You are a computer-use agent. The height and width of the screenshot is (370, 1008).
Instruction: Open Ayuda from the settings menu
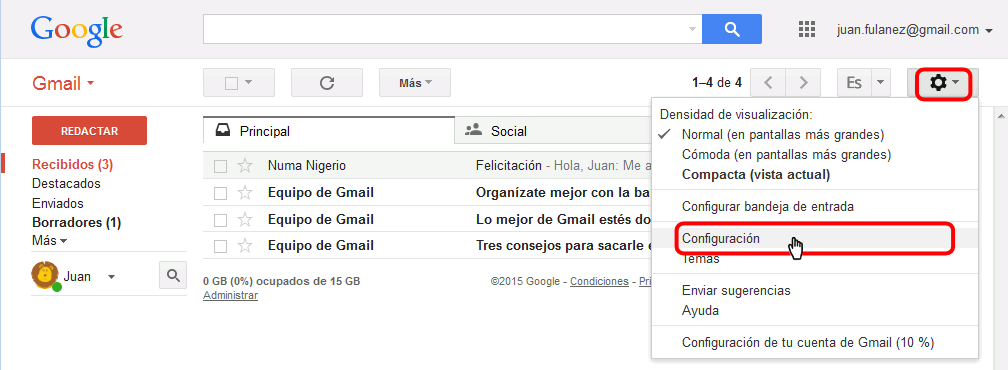[x=700, y=311]
